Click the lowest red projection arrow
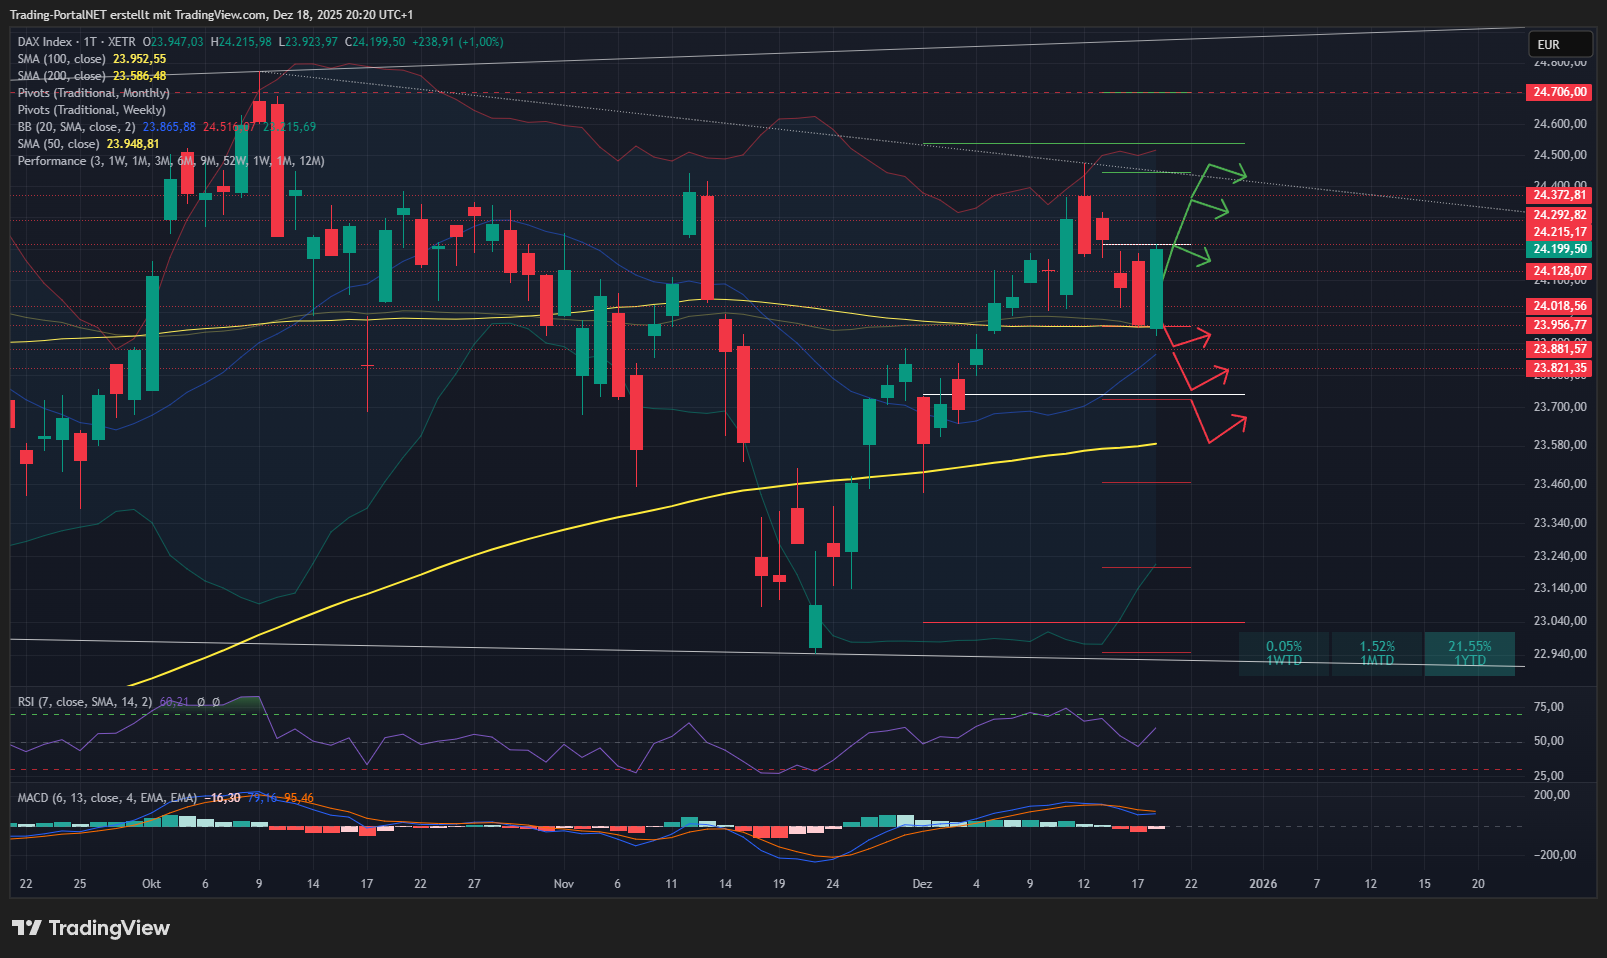The width and height of the screenshot is (1607, 958). tap(1223, 426)
